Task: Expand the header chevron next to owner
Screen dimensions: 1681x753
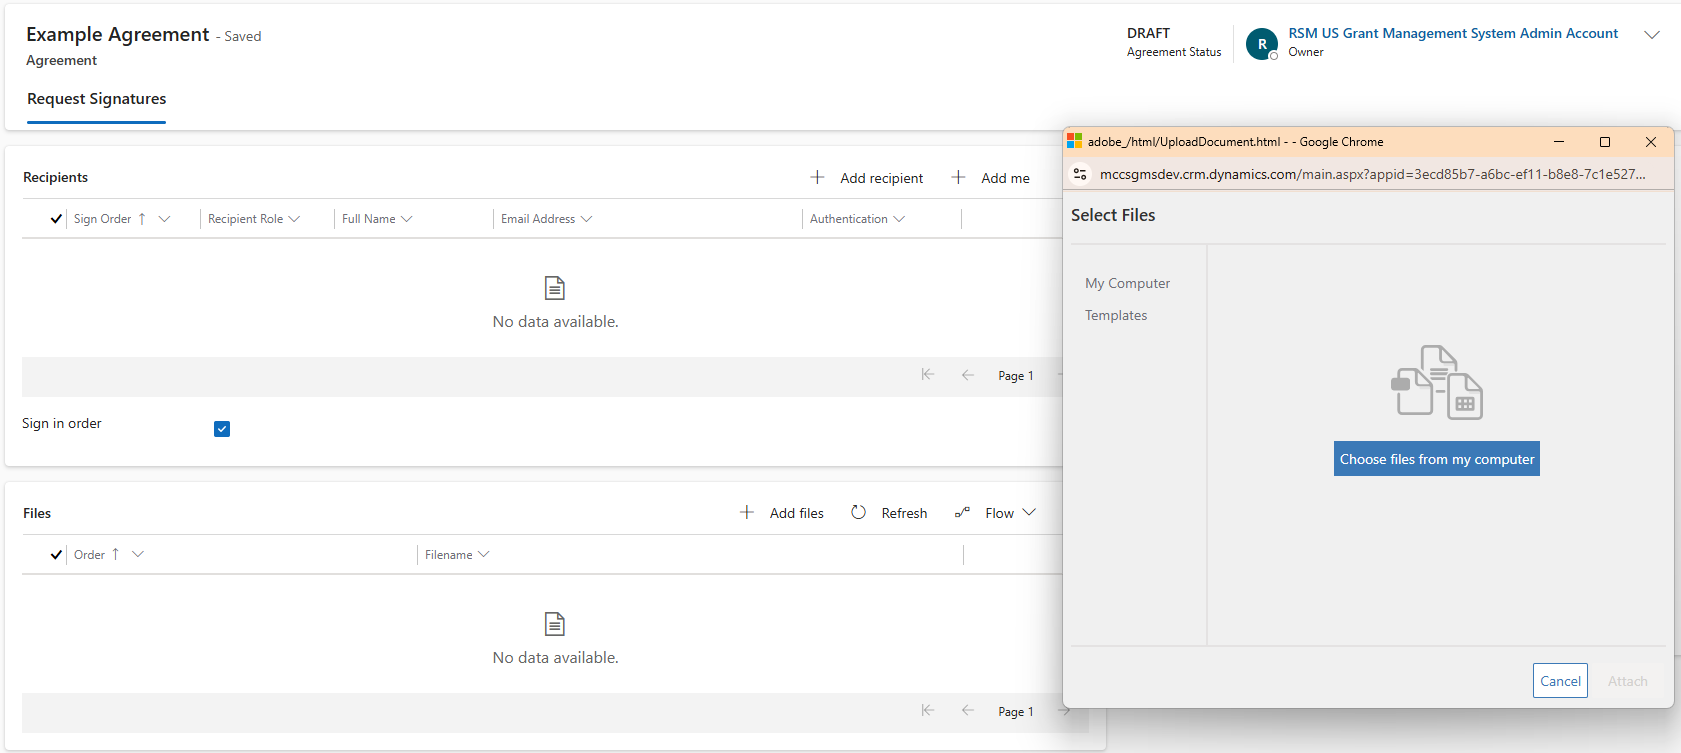Action: tap(1652, 34)
